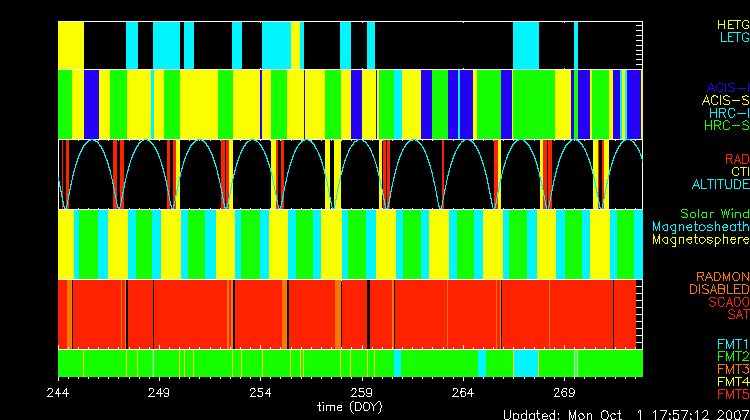Click the CTI legend label
This screenshot has width=750, height=420.
point(738,172)
